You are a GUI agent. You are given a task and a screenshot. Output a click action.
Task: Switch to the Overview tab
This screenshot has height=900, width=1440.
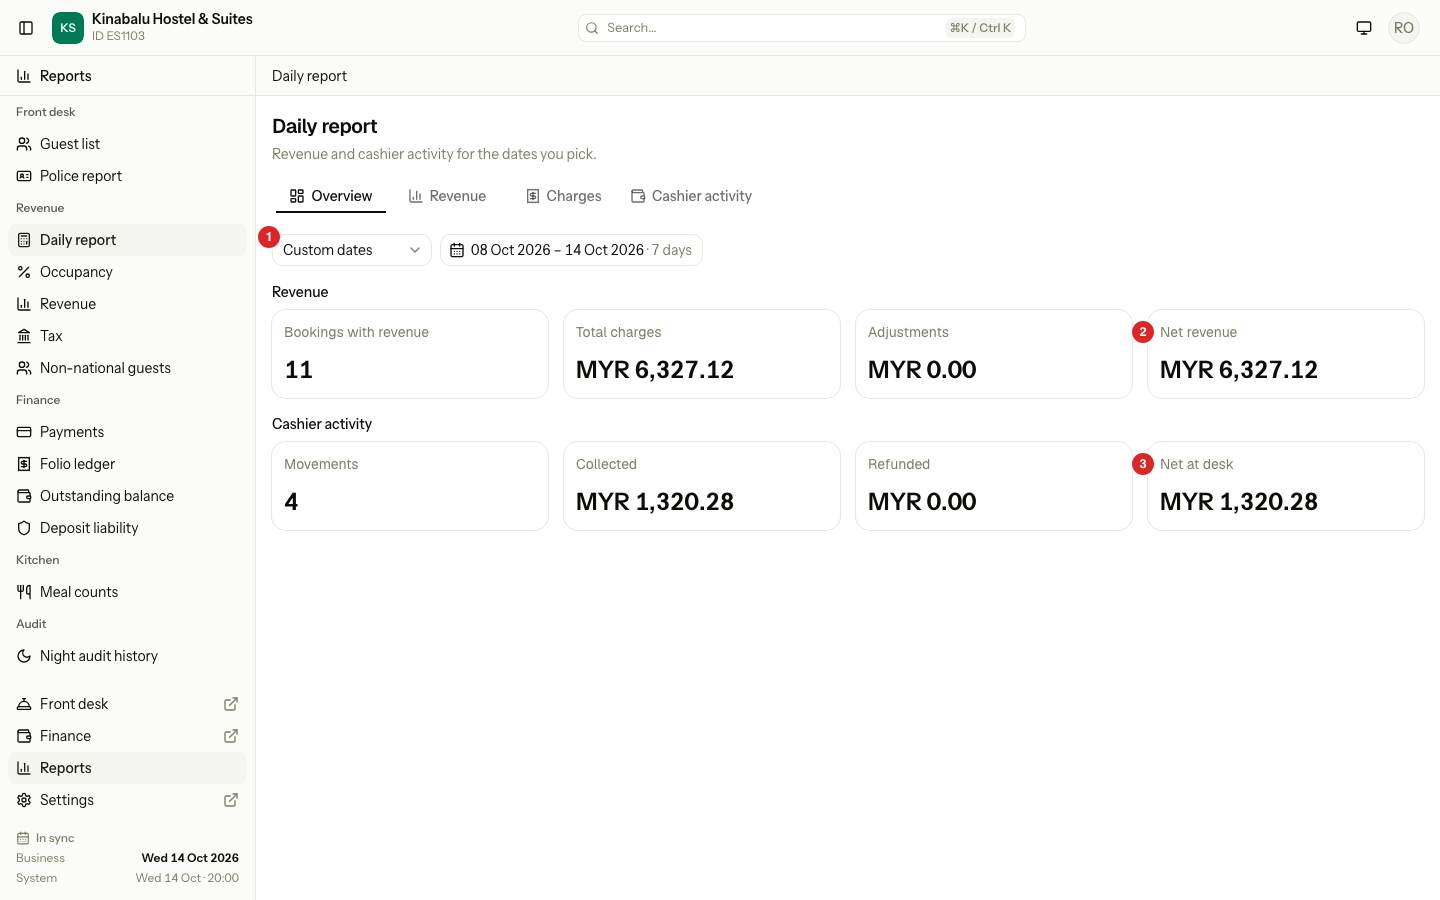click(331, 196)
